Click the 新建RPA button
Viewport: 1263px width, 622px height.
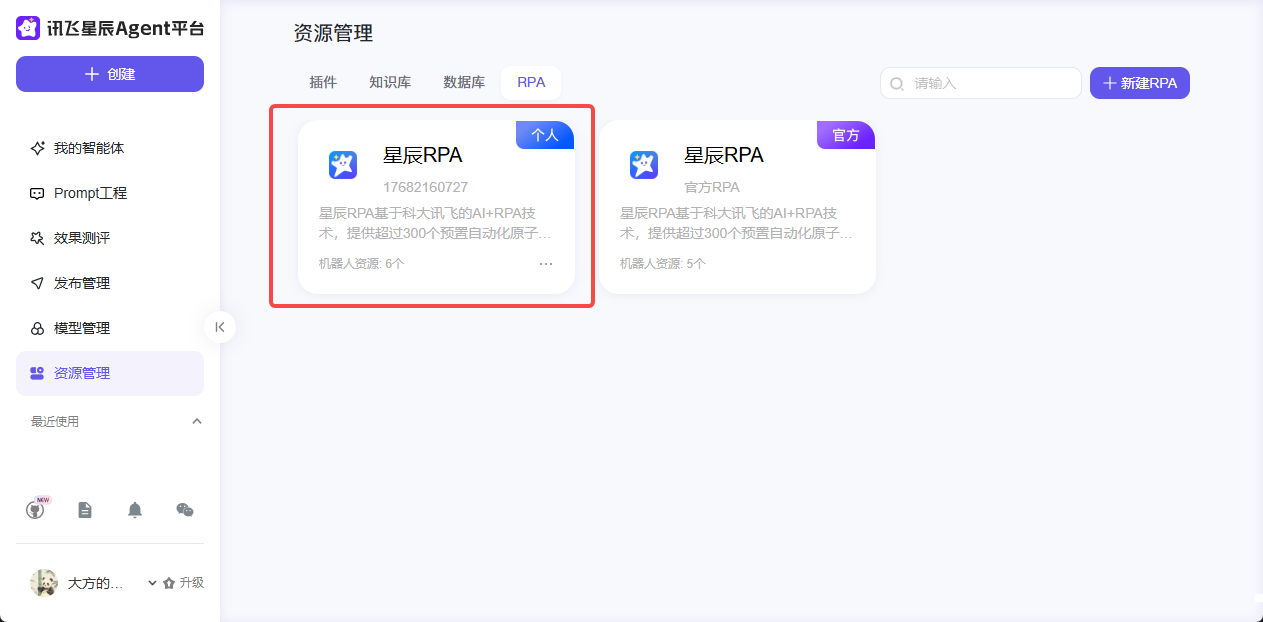tap(1139, 83)
